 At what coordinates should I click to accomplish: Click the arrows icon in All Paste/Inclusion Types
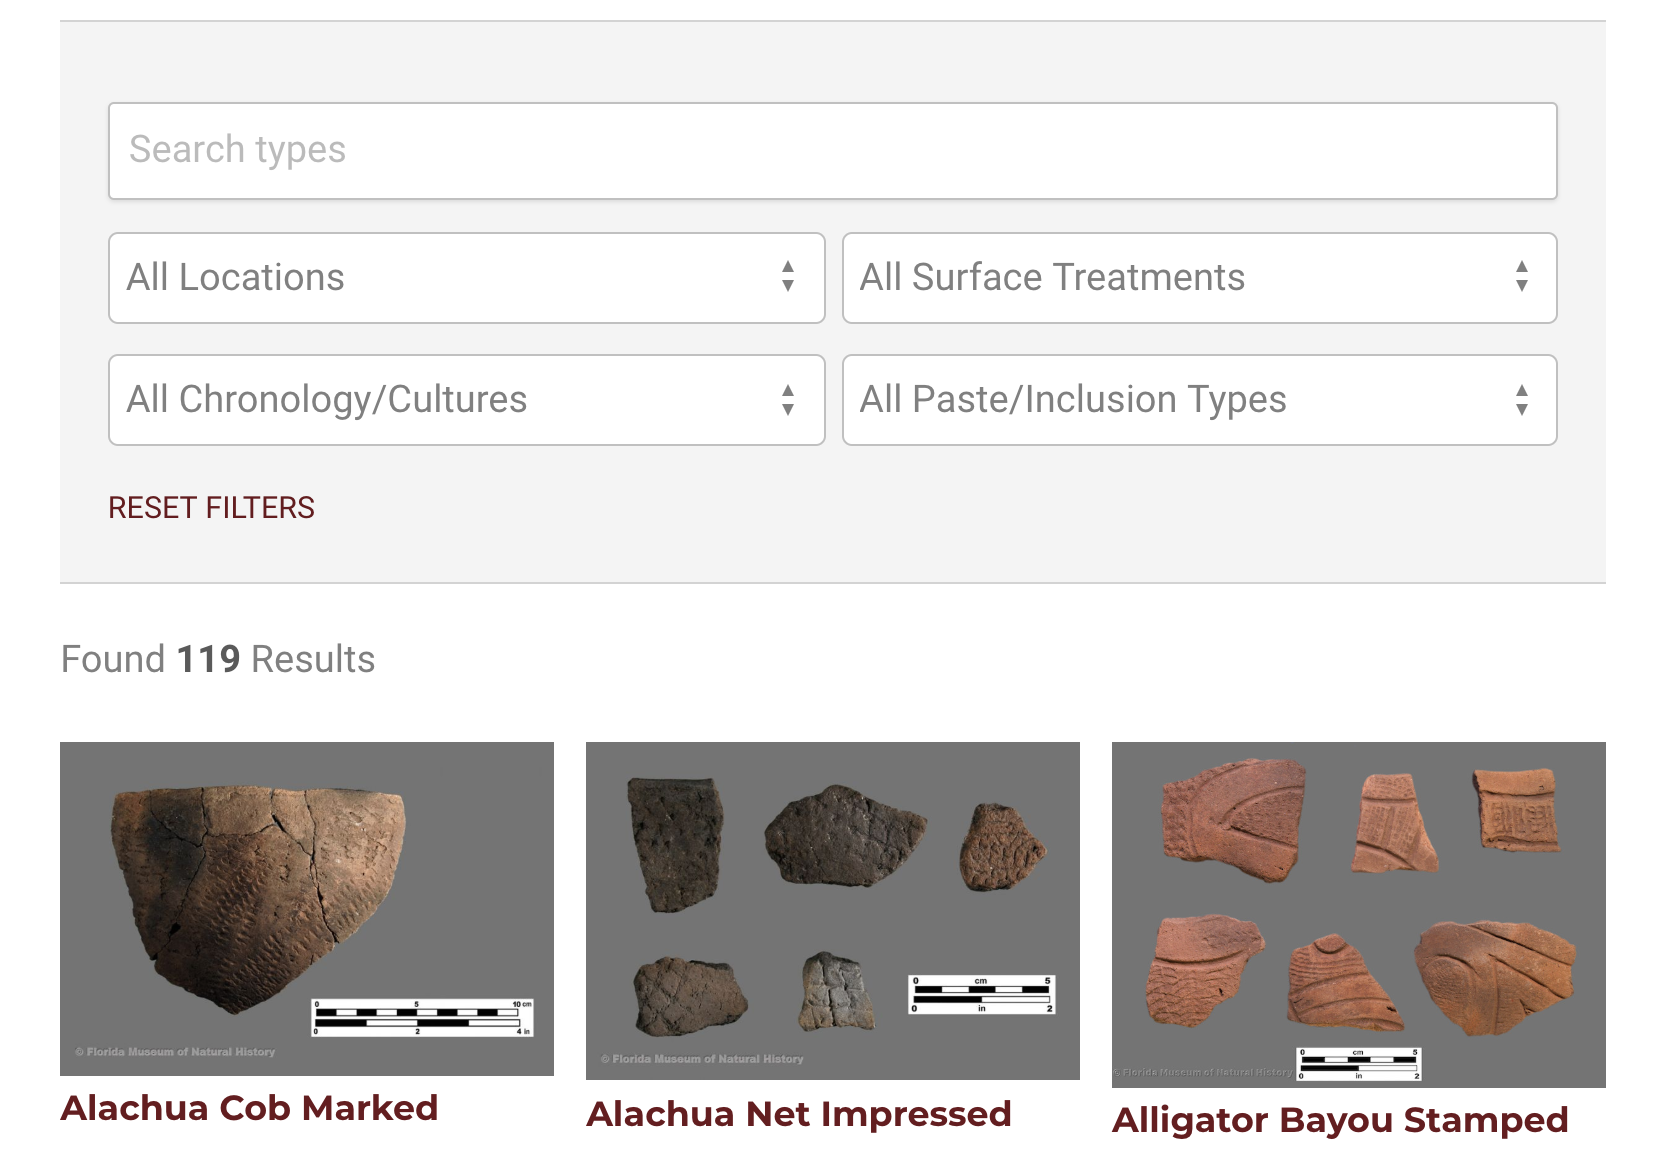[x=1521, y=400]
